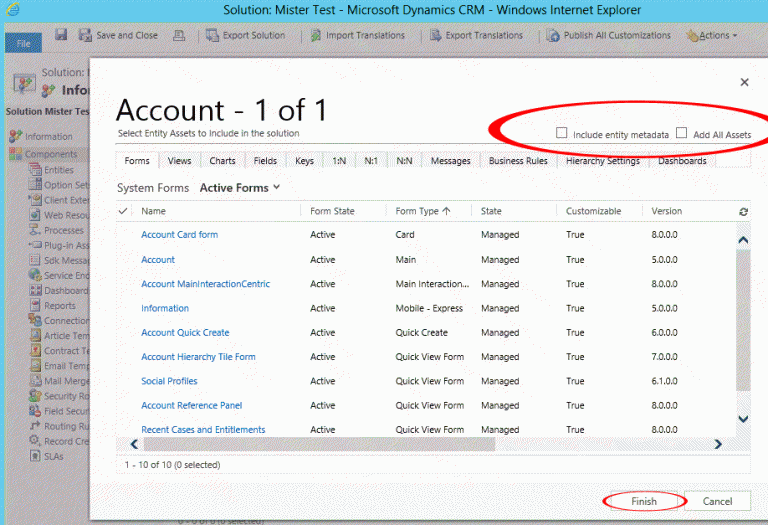
Task: Click the Routing Rules icon in sidebar
Action: coord(35,426)
